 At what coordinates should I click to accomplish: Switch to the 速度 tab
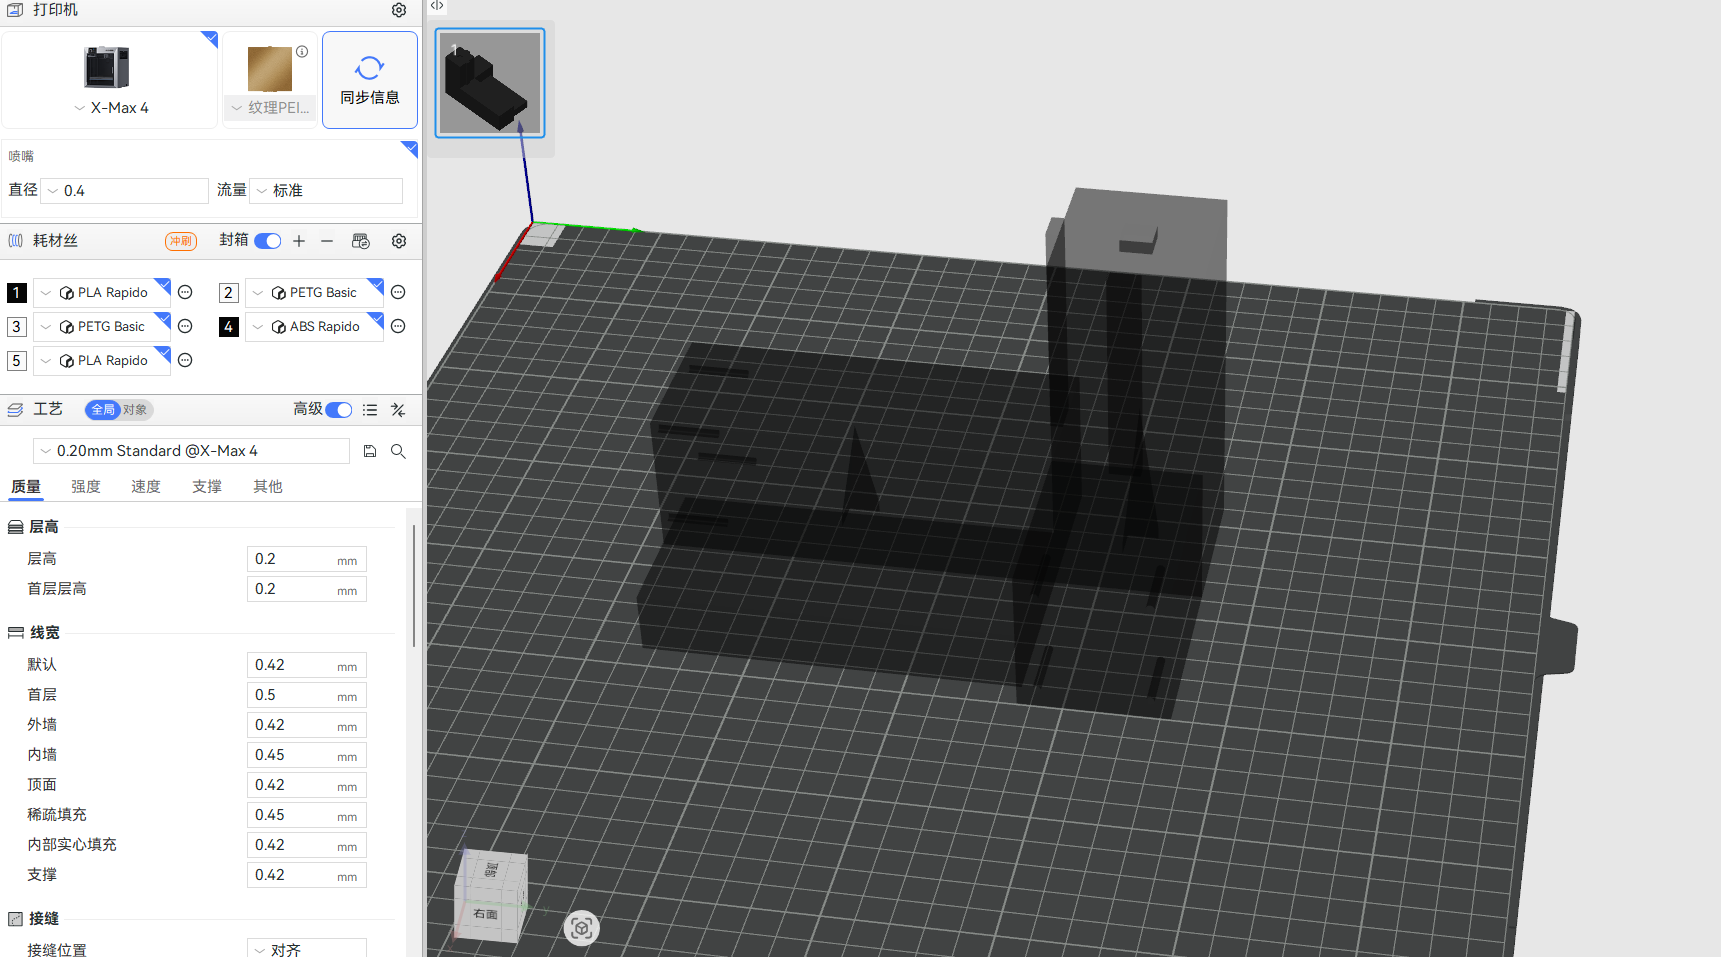[146, 487]
